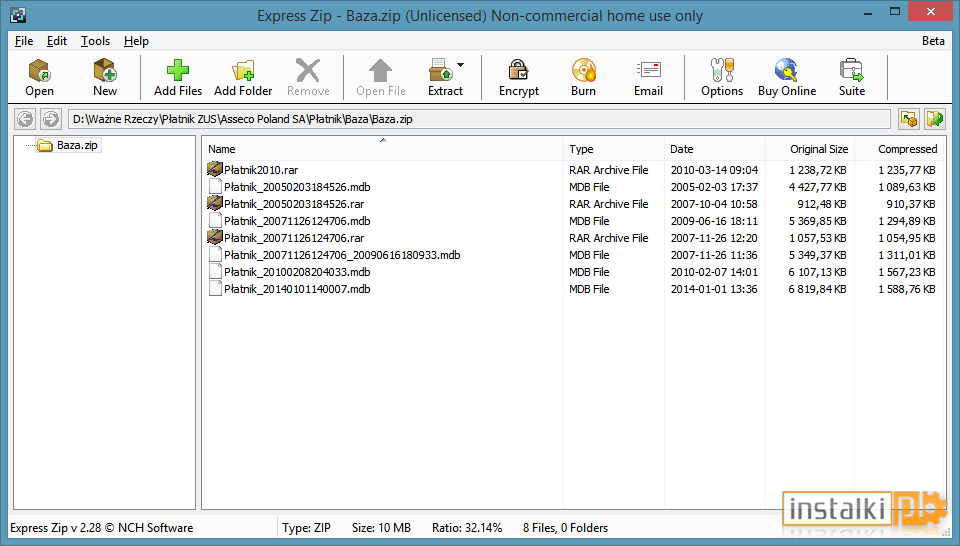Minimize the Express Zip window
960x546 pixels.
click(x=868, y=12)
